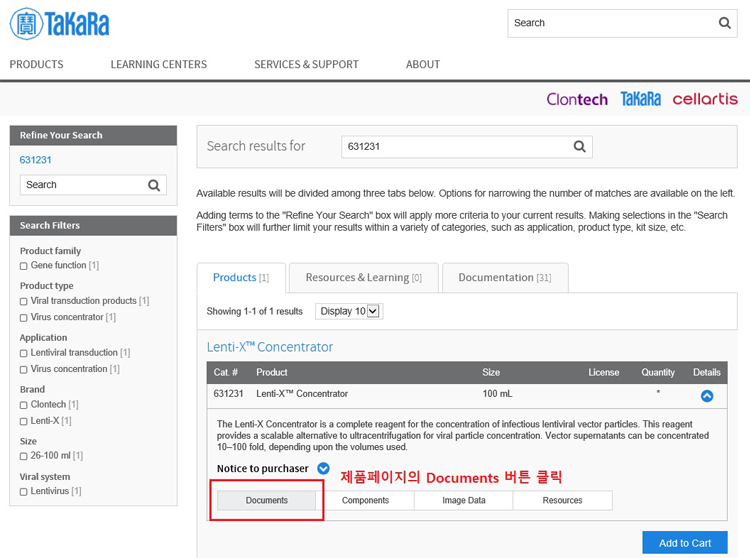Select the Lentivirus viral system checkbox
The image size is (750, 558).
(23, 492)
